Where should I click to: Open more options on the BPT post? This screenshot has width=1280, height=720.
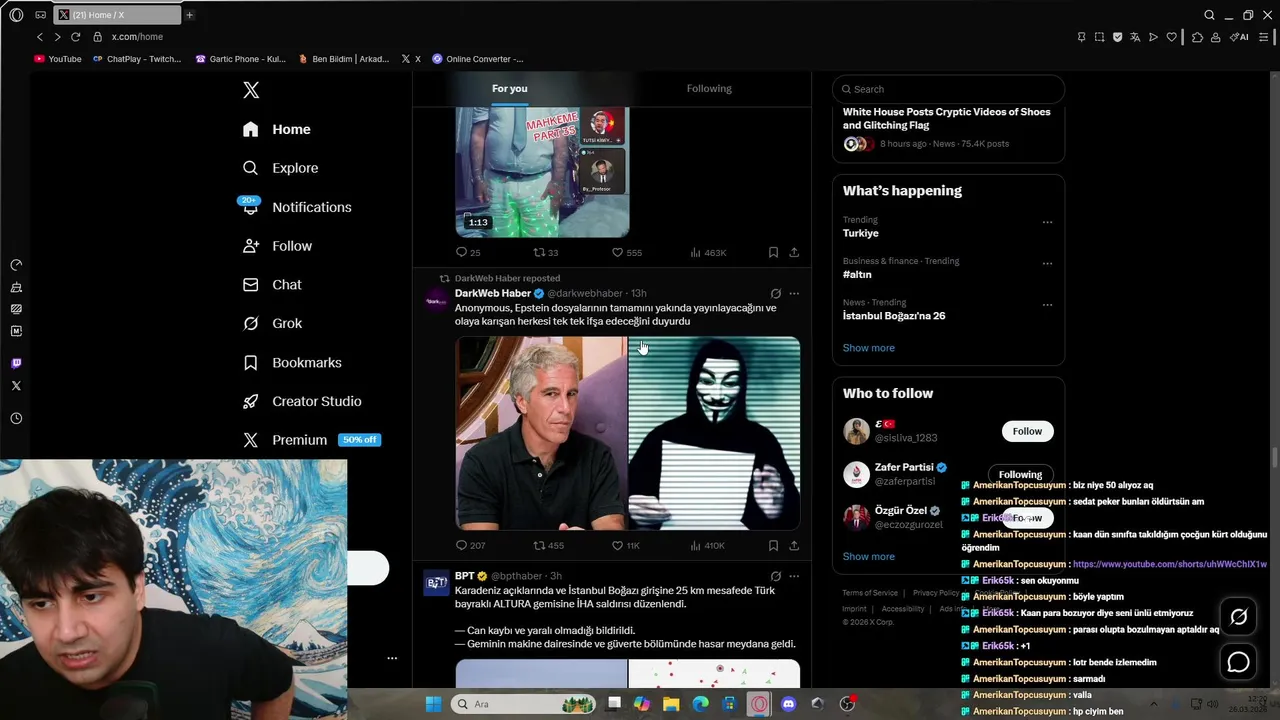[794, 576]
